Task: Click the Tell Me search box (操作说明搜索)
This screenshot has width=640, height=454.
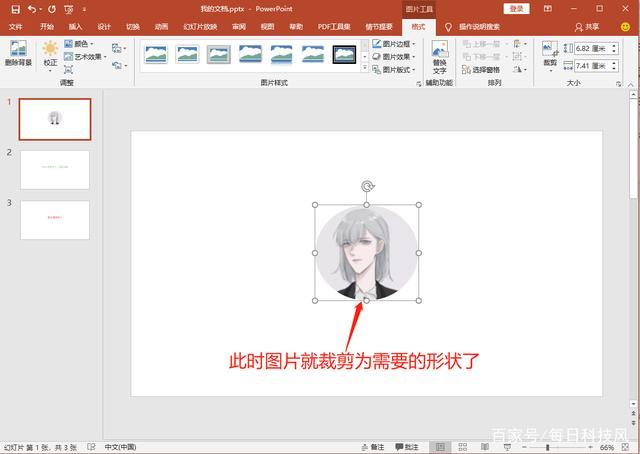Action: [479, 27]
